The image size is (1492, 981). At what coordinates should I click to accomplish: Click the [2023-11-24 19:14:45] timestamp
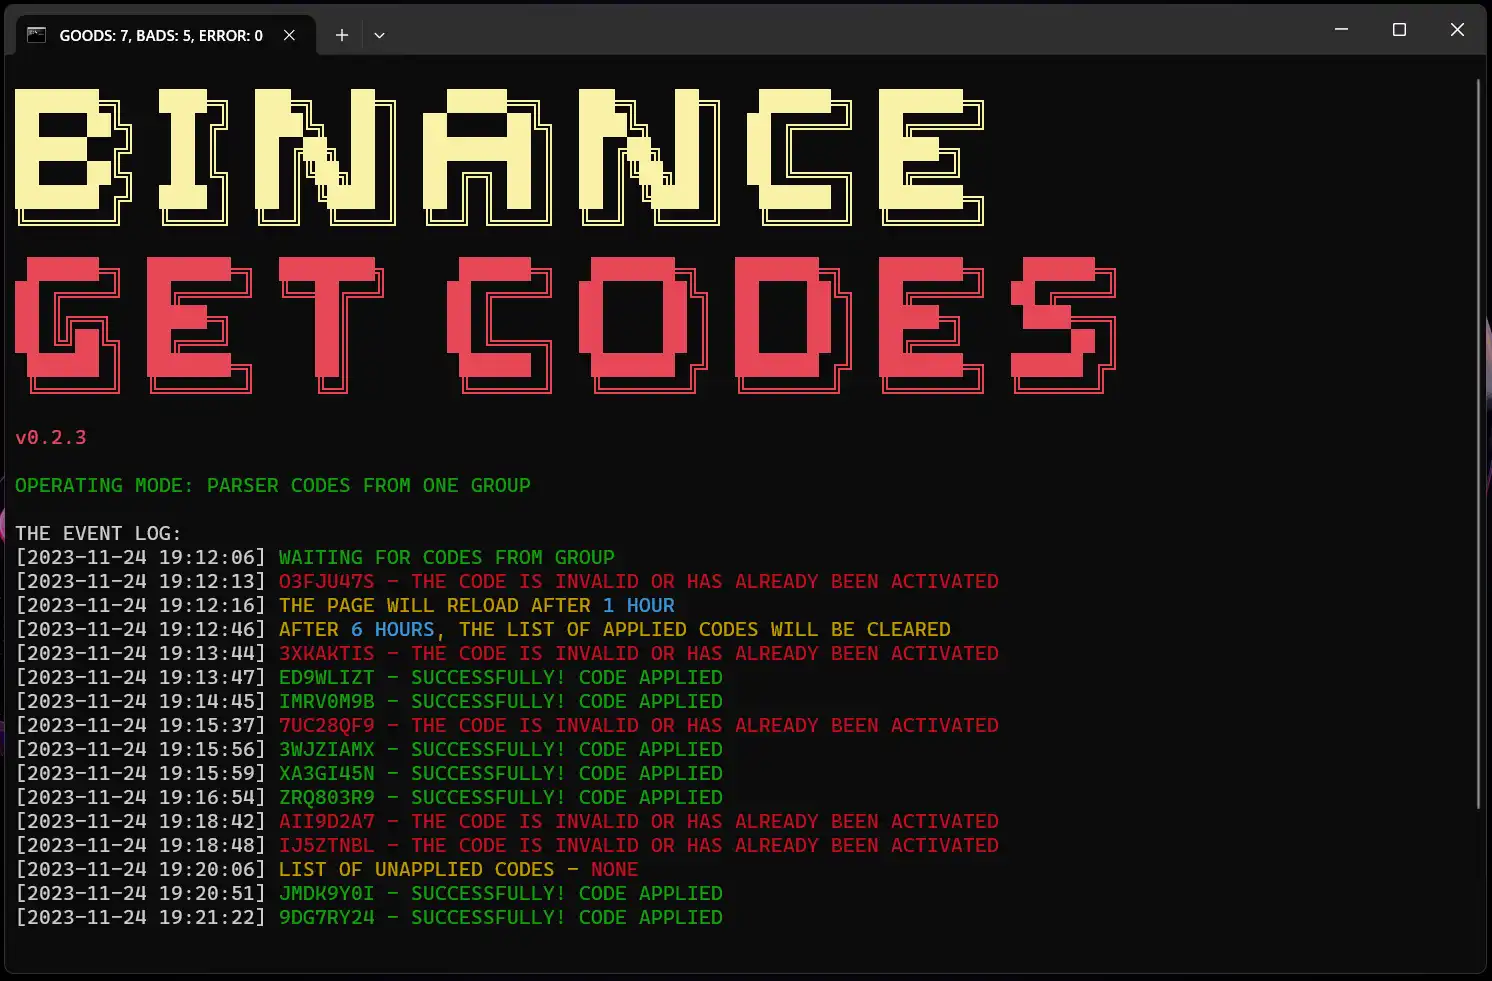coord(141,701)
